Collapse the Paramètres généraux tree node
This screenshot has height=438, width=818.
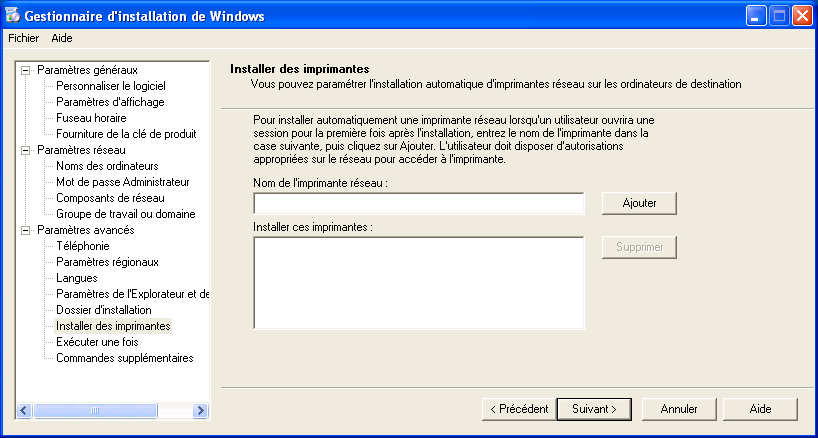(x=25, y=70)
